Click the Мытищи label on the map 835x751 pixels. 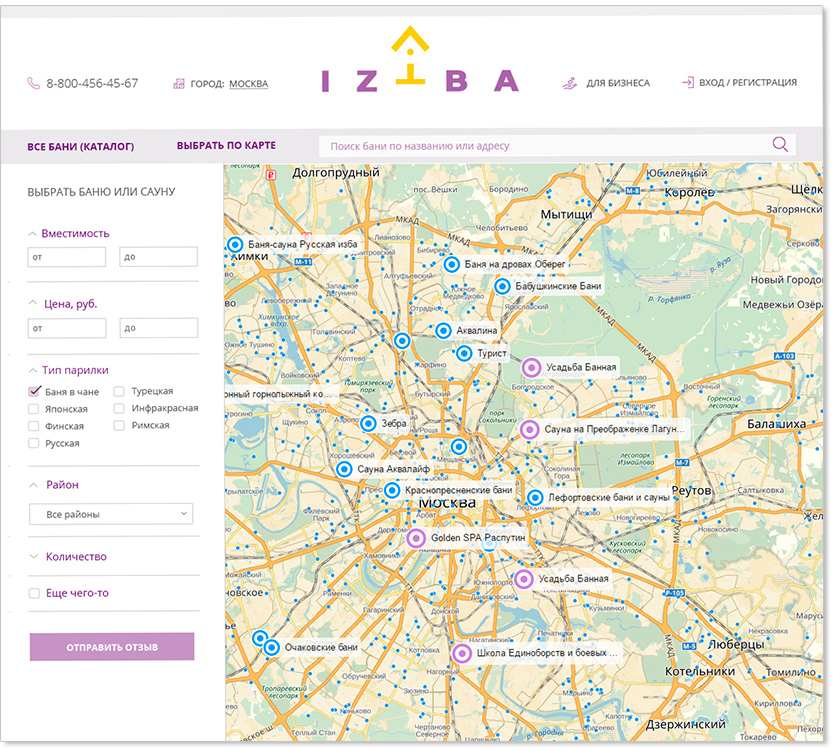(566, 215)
